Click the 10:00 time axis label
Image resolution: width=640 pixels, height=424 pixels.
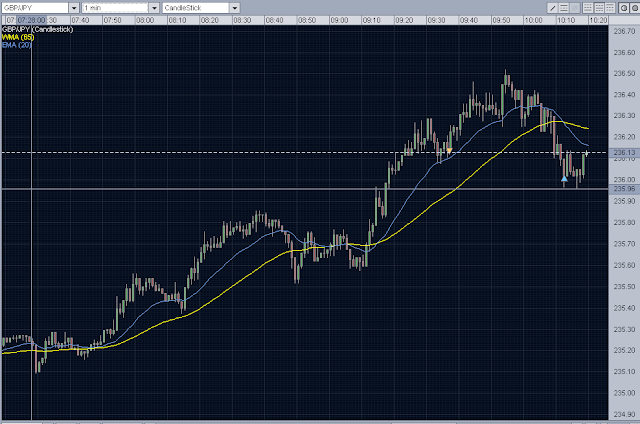(x=533, y=20)
